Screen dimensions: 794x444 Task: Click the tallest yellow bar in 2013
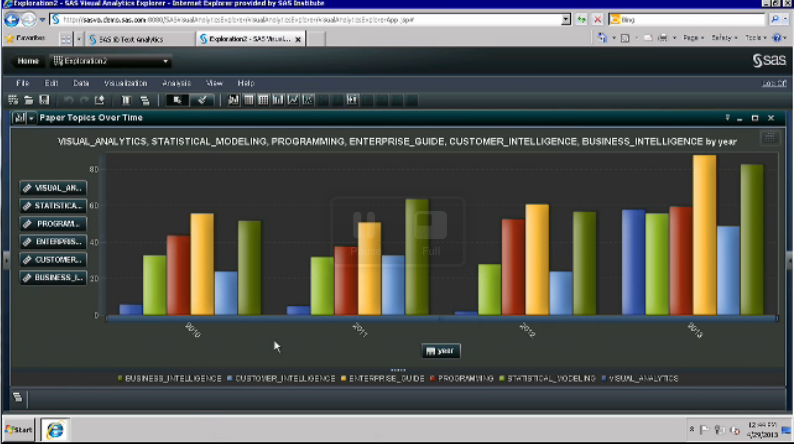(704, 235)
